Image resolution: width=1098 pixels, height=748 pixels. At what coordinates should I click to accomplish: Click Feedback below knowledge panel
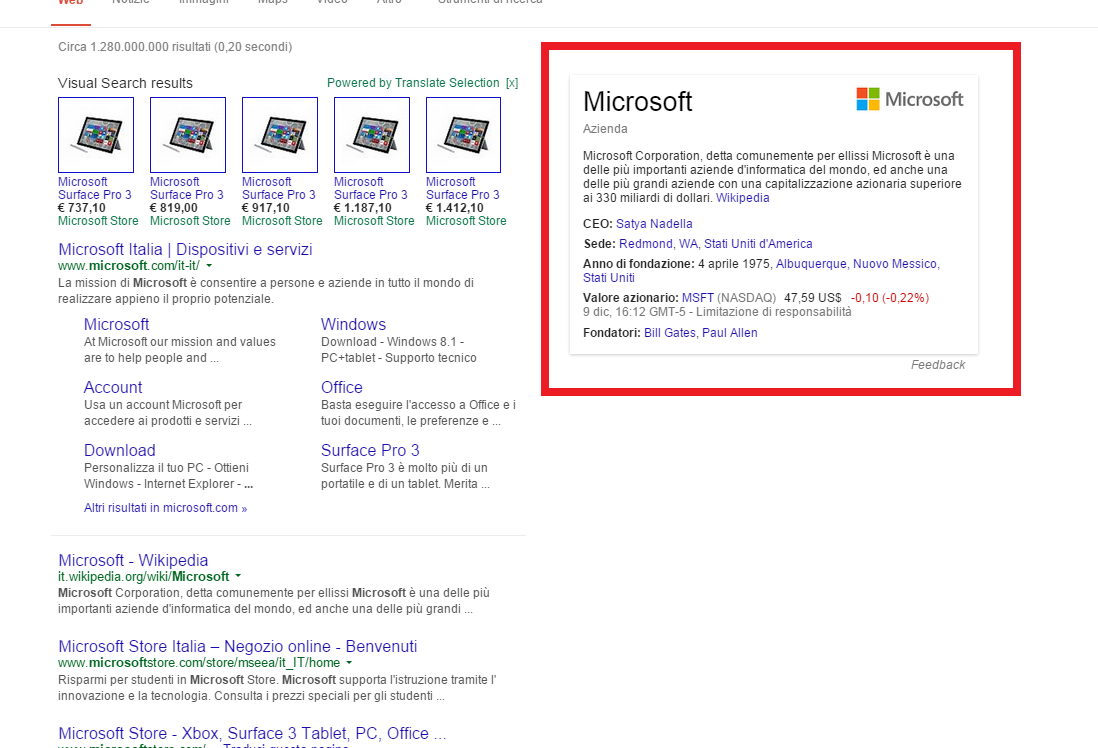938,365
